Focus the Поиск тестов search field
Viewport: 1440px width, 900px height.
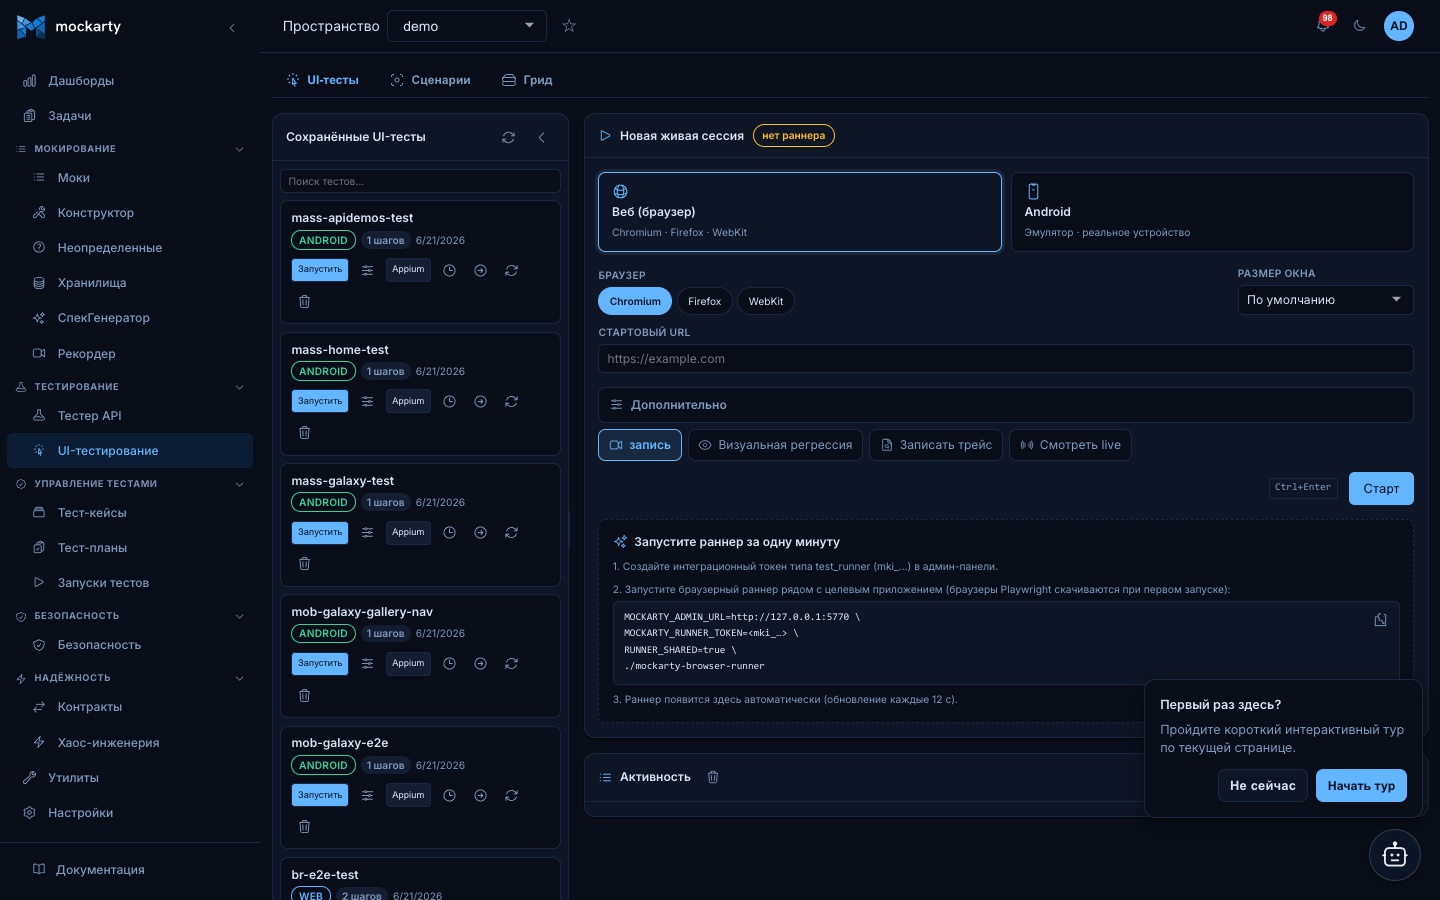(x=420, y=181)
